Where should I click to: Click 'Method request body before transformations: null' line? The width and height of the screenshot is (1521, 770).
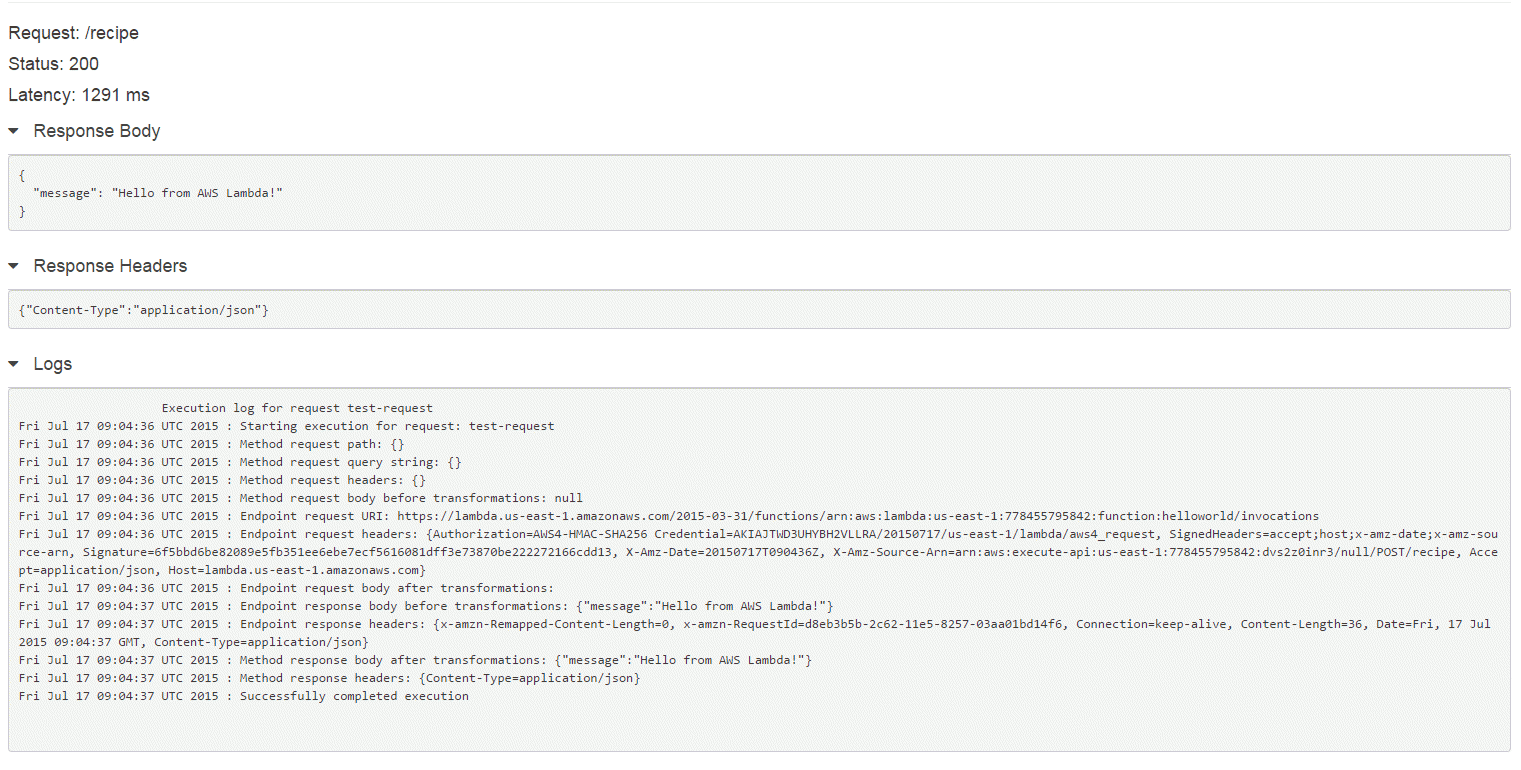300,498
